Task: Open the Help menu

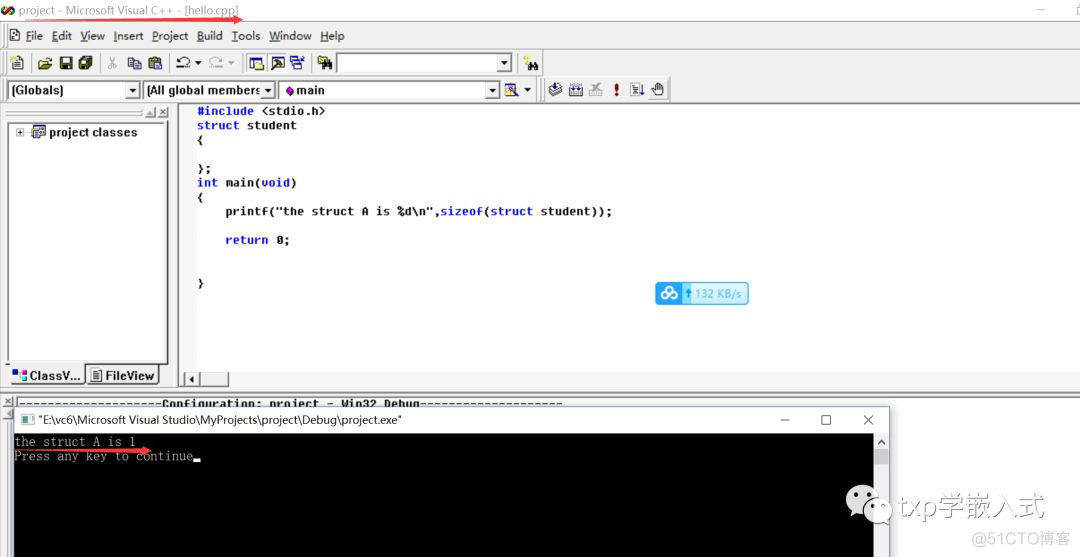Action: 332,36
